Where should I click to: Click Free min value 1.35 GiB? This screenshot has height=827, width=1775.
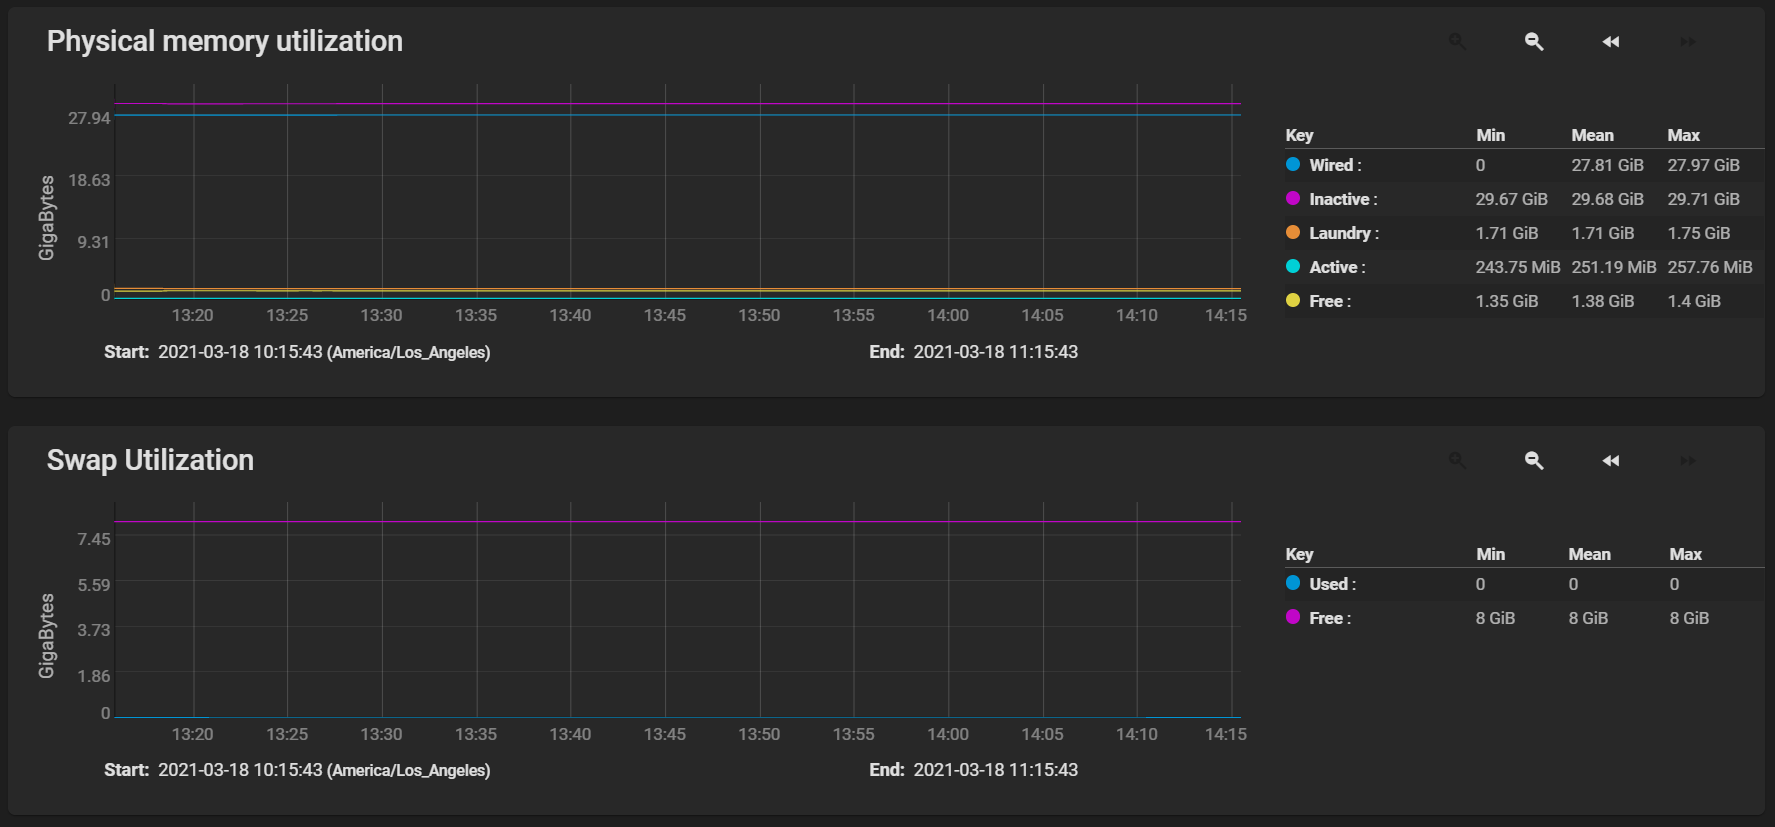pyautogui.click(x=1506, y=301)
